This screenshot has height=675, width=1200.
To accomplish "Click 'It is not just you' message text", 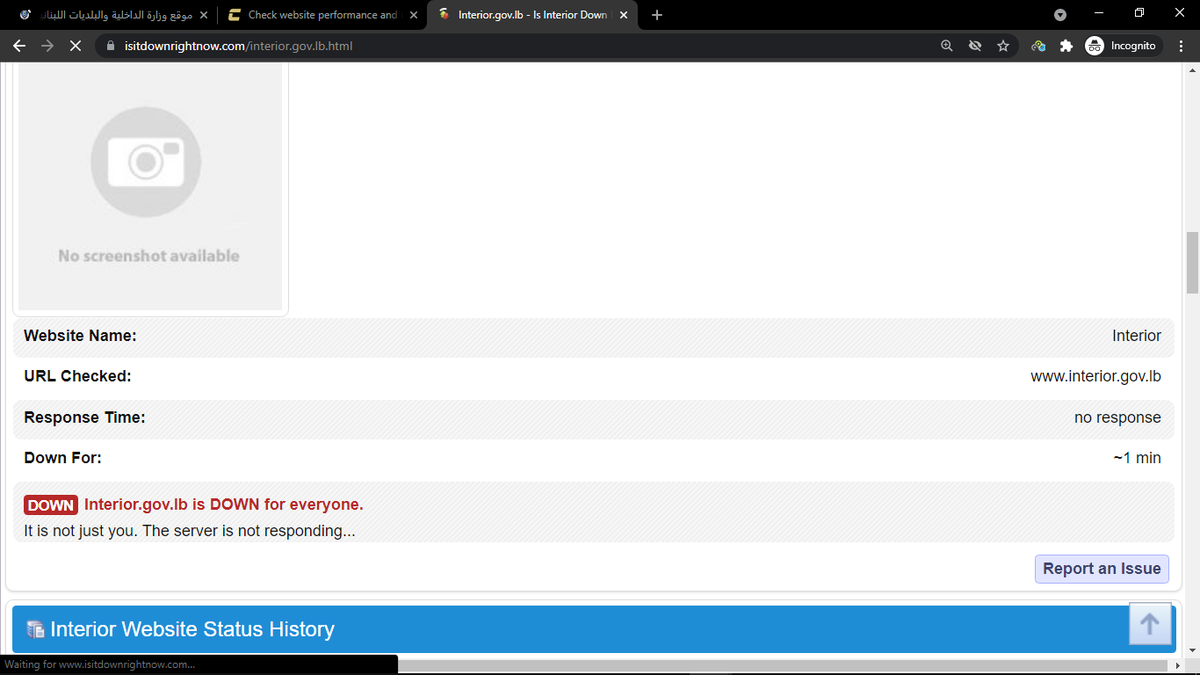I will pos(189,531).
